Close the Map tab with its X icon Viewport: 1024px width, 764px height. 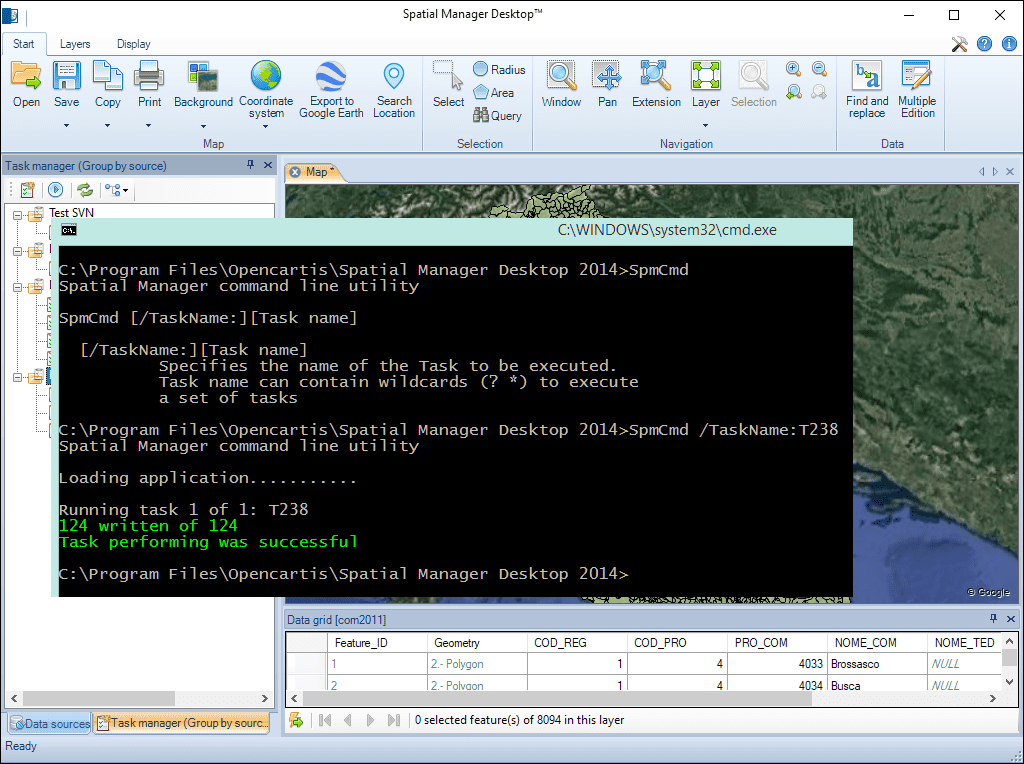[x=295, y=172]
